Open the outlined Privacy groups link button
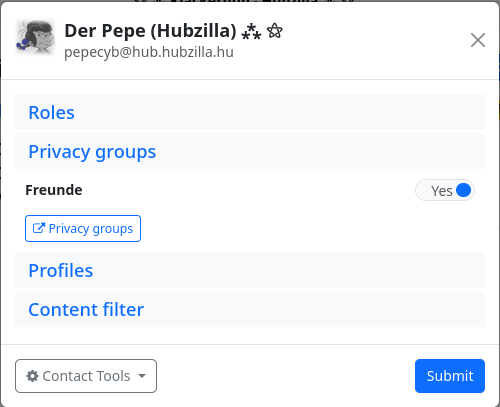Screen dimensions: 500x407 (83, 228)
